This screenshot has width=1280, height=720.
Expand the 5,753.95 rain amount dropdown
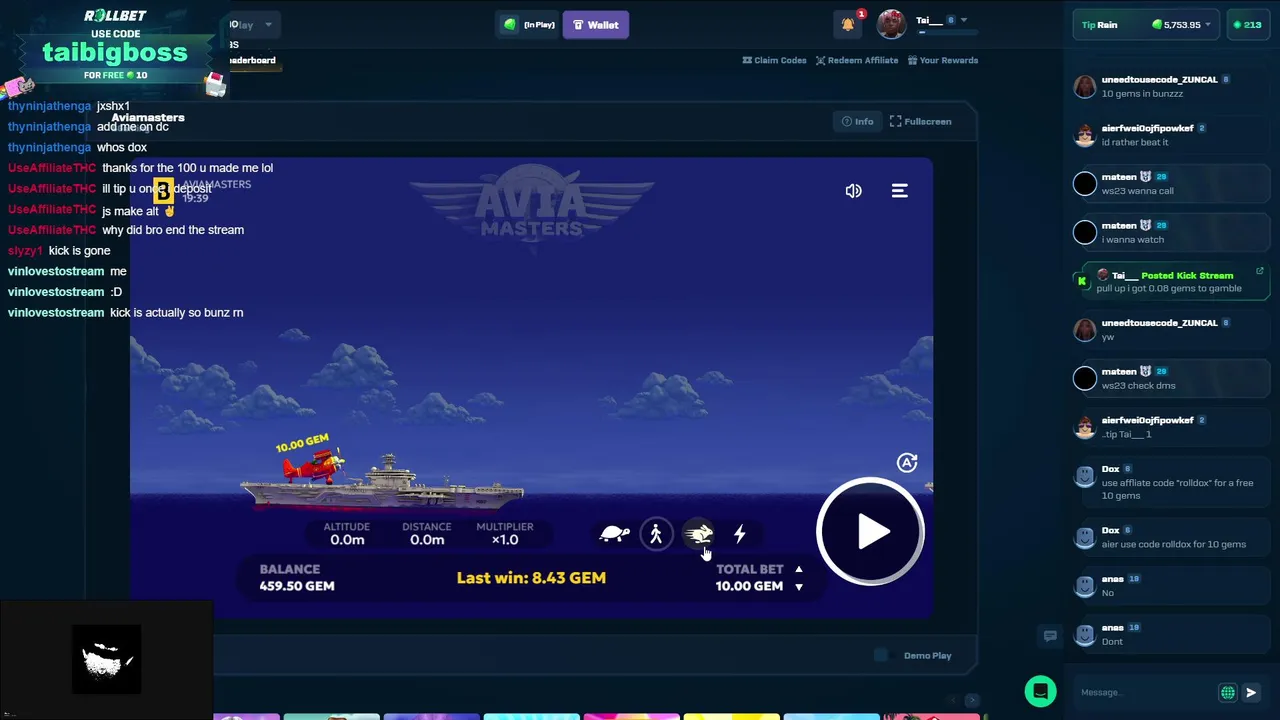[x=1182, y=25]
